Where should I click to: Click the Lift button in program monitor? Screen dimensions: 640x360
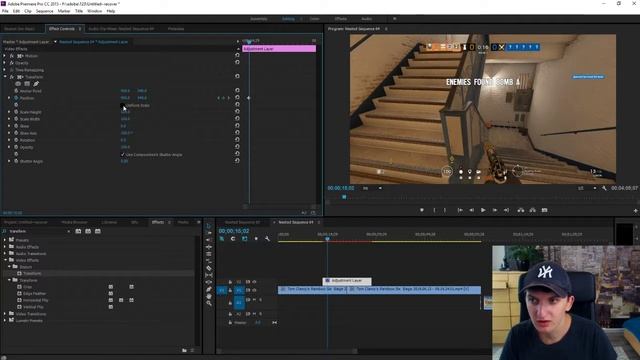pos(521,210)
